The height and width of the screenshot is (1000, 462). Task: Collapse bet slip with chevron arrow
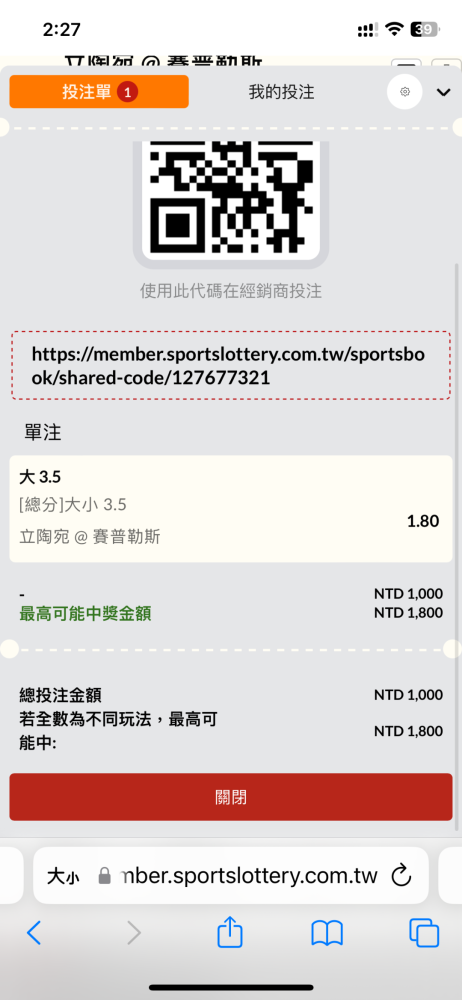[x=443, y=92]
